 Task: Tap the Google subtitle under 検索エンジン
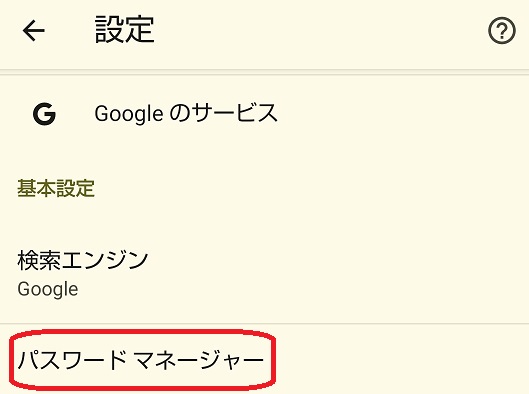click(48, 289)
